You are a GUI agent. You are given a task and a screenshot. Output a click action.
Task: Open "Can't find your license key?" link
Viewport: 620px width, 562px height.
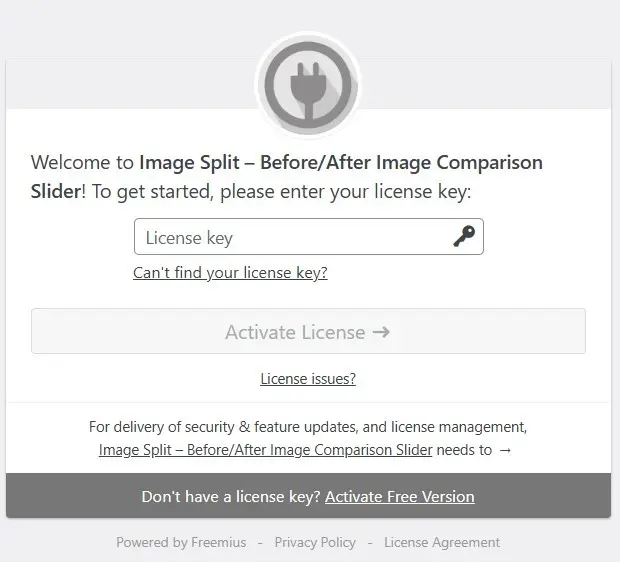pyautogui.click(x=230, y=272)
